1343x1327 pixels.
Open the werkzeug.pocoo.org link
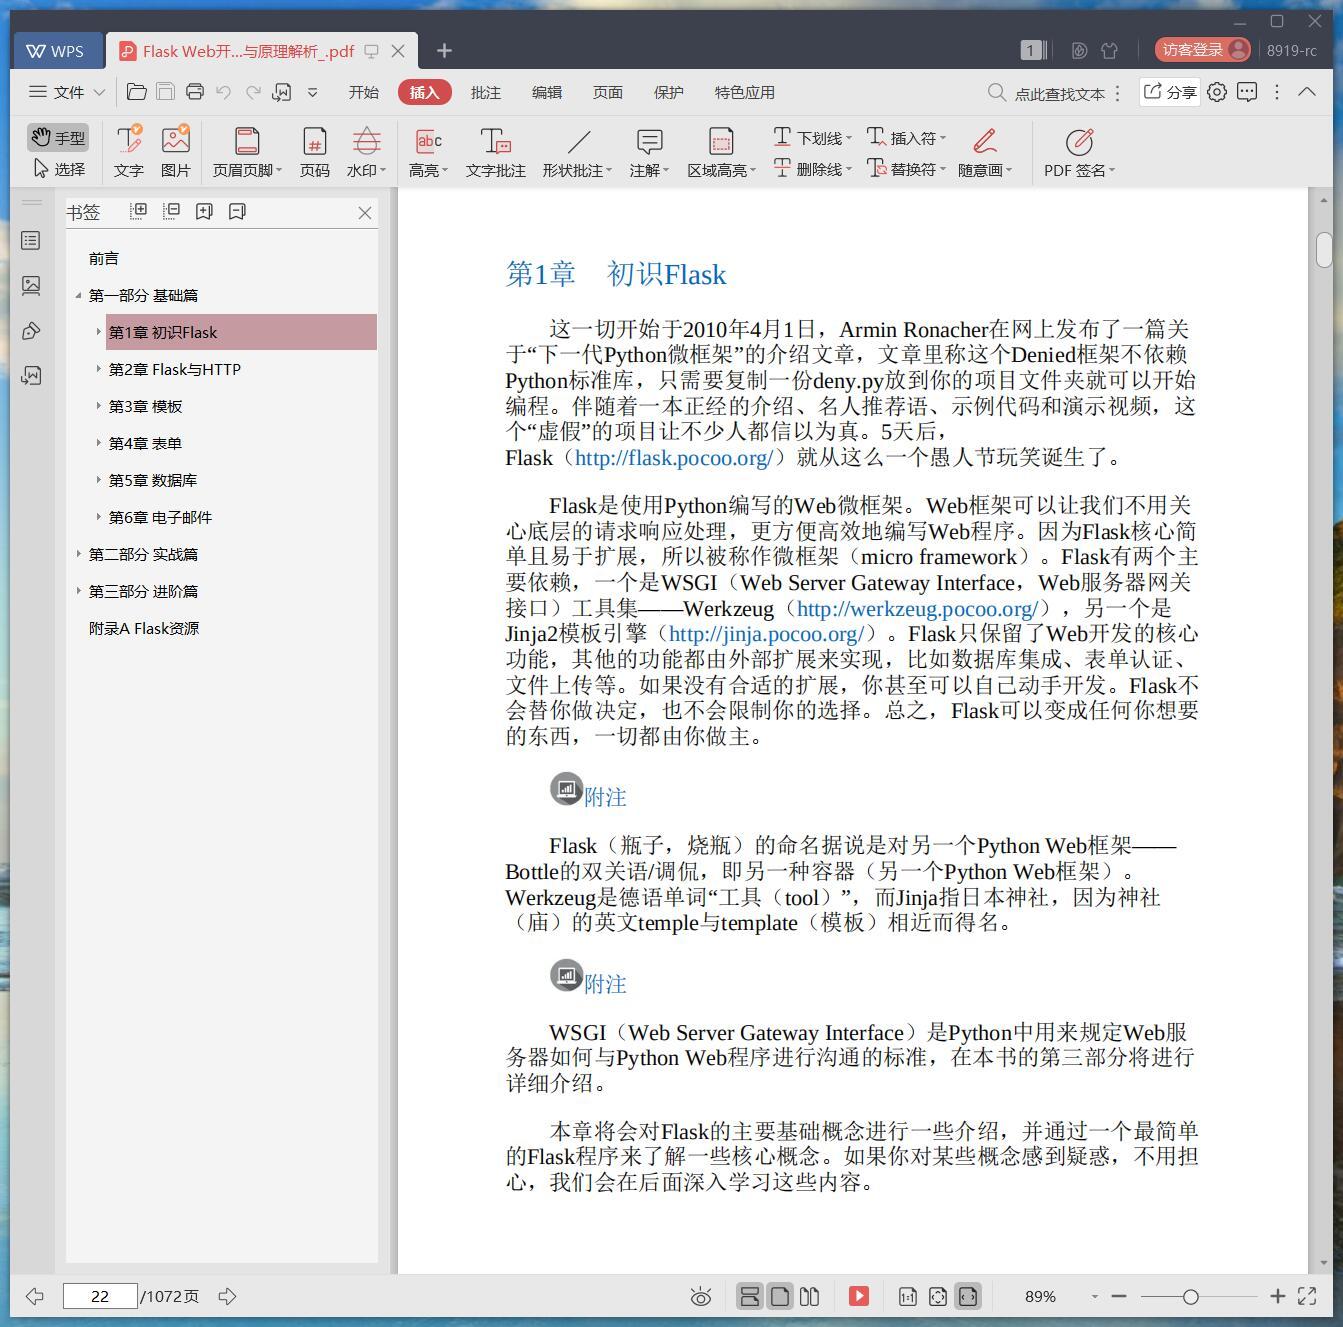click(x=919, y=608)
